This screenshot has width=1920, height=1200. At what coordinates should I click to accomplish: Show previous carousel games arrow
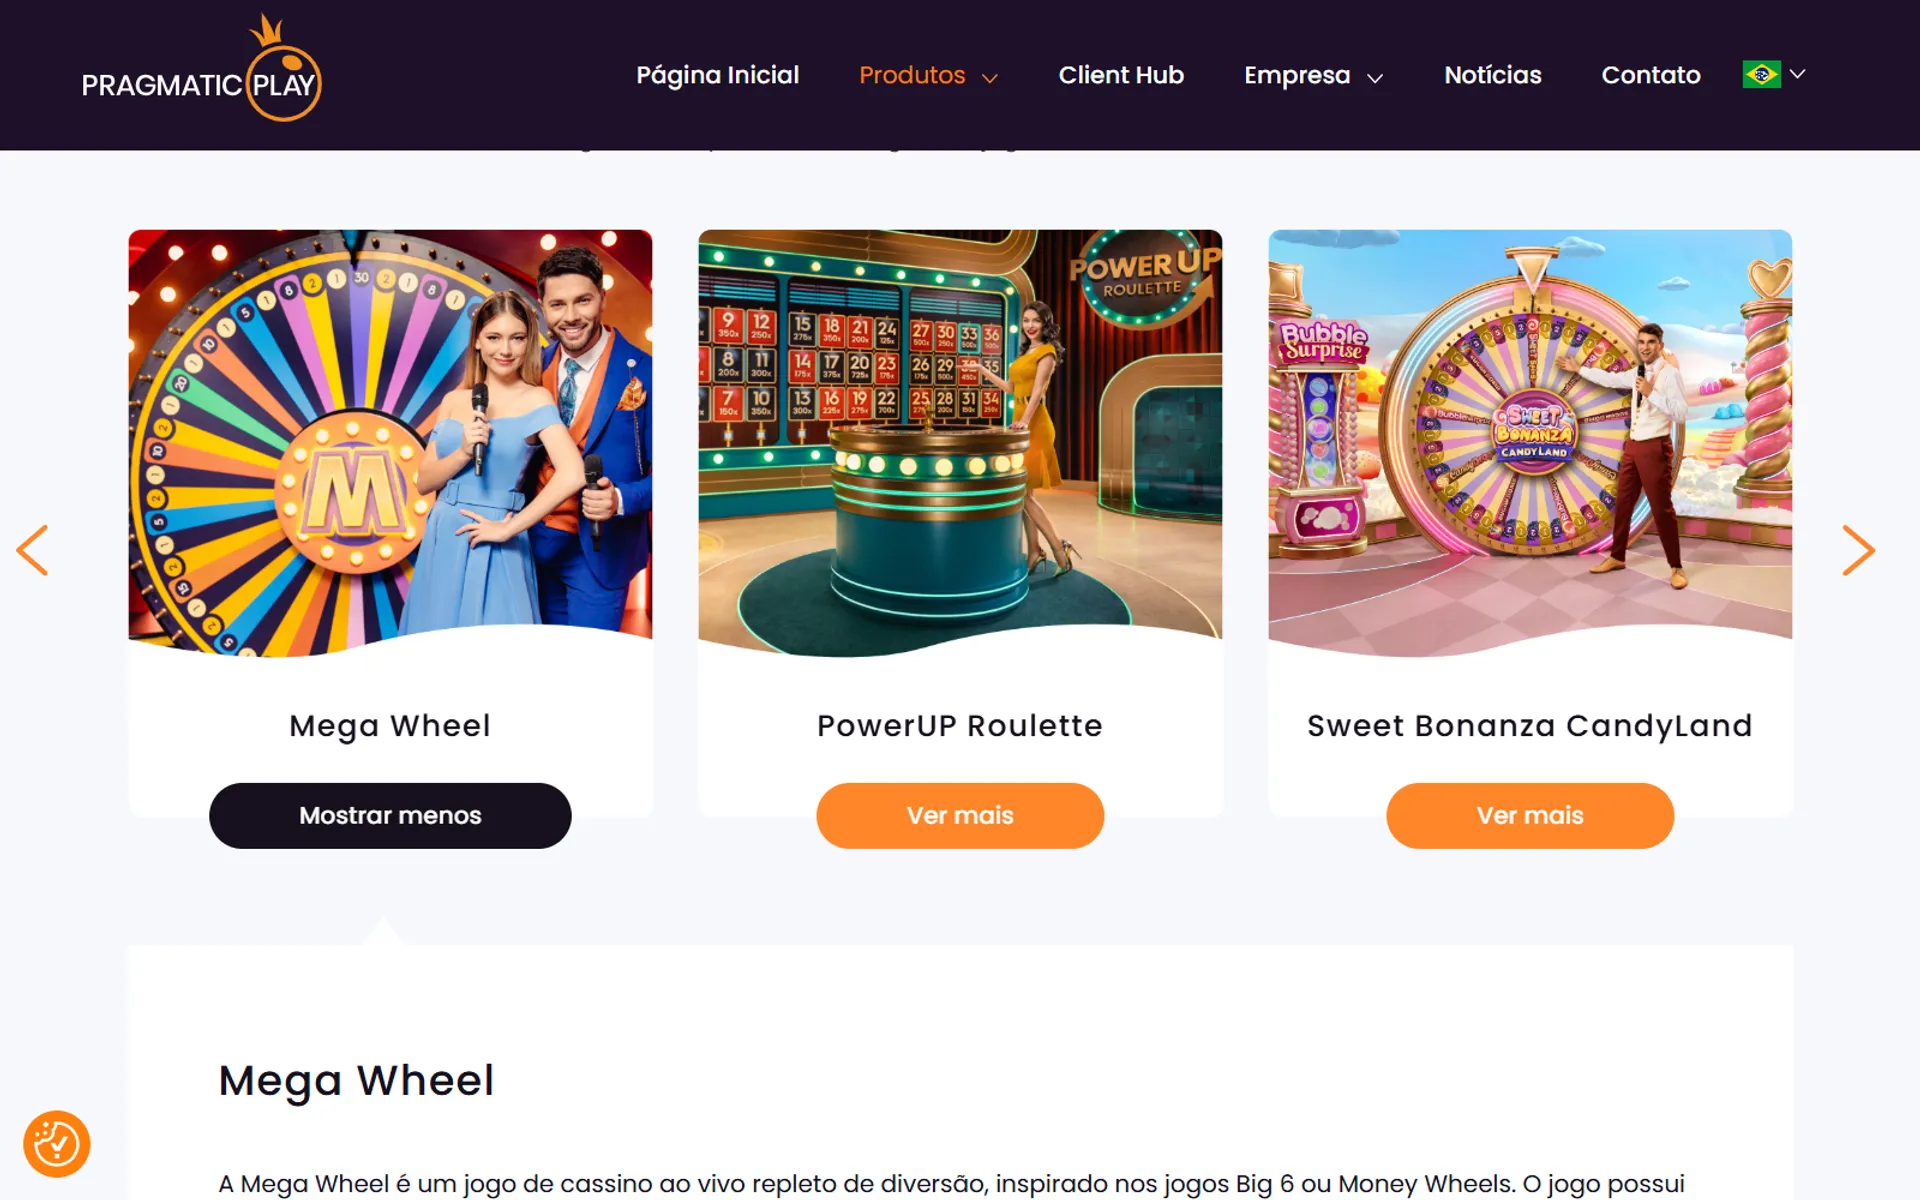(33, 550)
